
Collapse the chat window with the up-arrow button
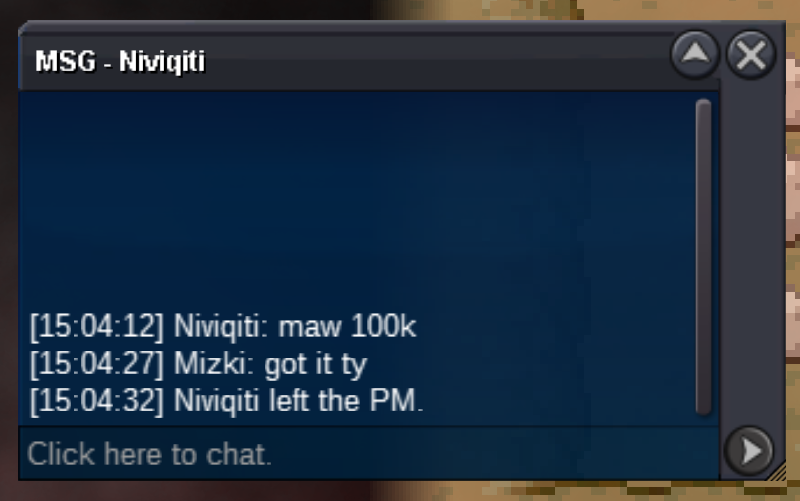click(x=695, y=54)
